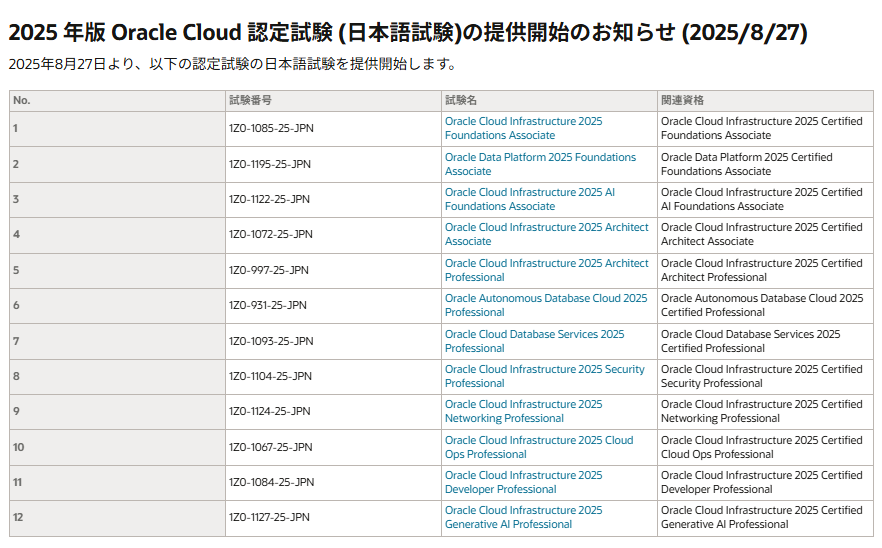Image resolution: width=882 pixels, height=548 pixels.
Task: Select exam number 1Z0-1067-25-JPN
Action: 271,447
